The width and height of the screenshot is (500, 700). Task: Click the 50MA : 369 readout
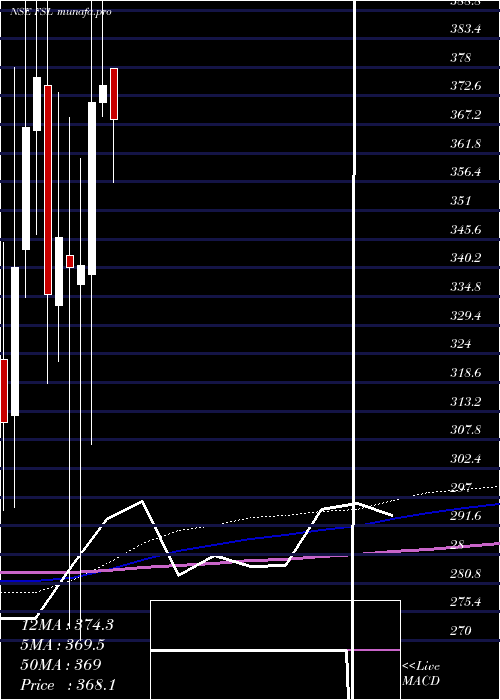tap(61, 665)
